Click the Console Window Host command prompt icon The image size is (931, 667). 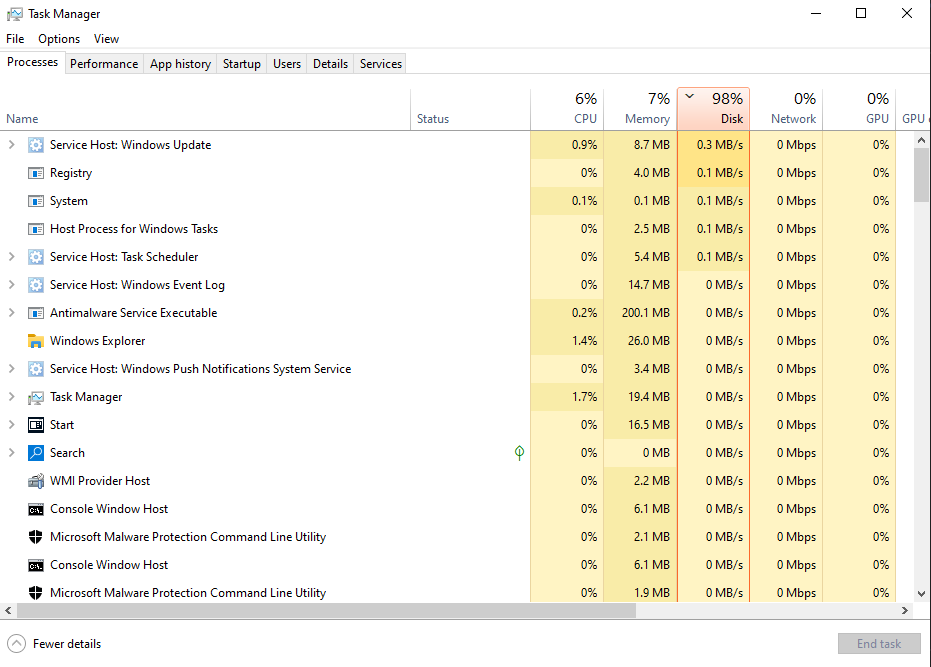coord(36,508)
